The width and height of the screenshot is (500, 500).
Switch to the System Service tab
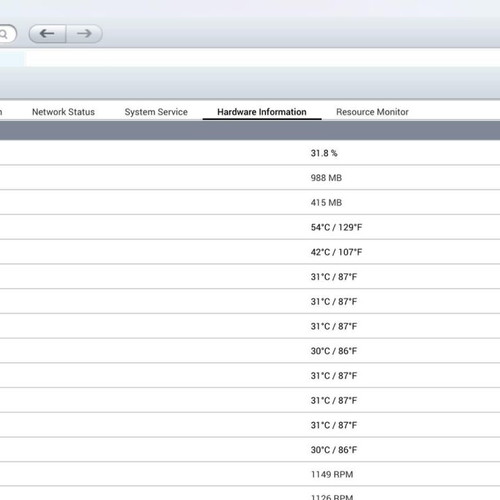click(x=156, y=112)
